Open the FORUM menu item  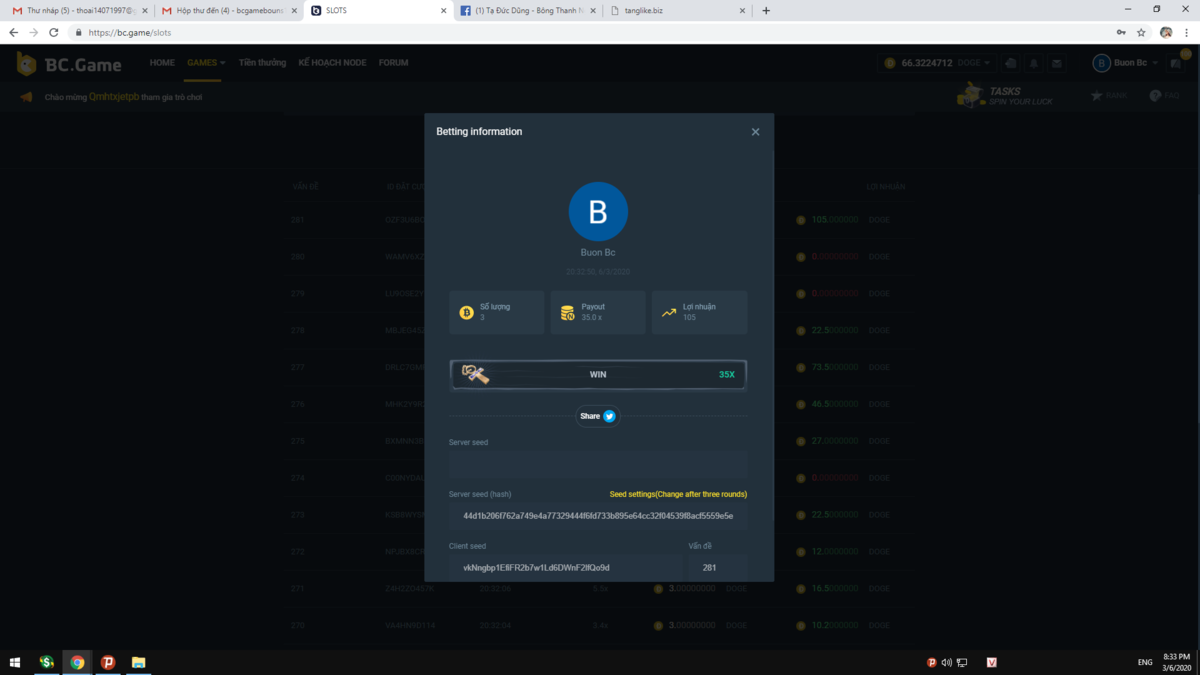pos(393,63)
